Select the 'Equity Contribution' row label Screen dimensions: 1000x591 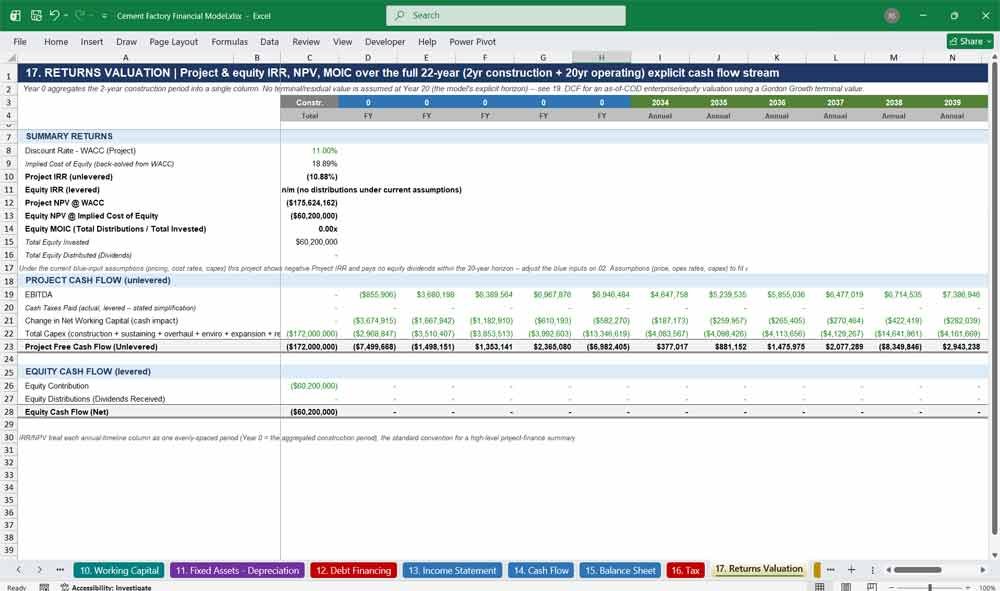point(57,386)
